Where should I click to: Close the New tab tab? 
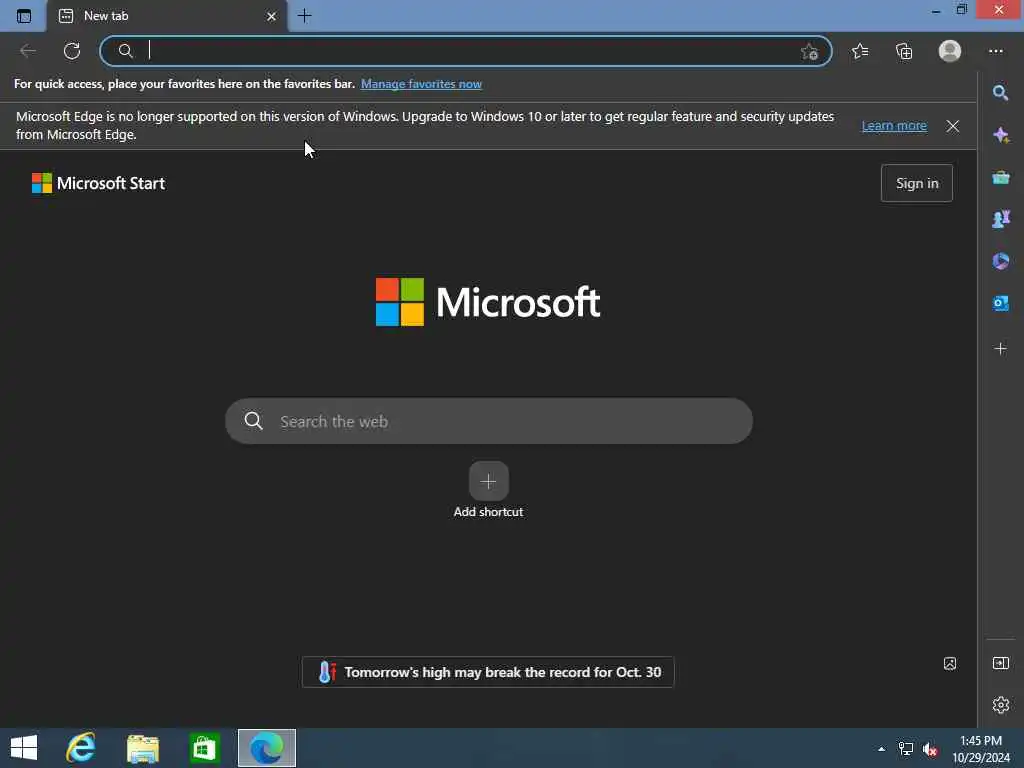click(x=271, y=16)
